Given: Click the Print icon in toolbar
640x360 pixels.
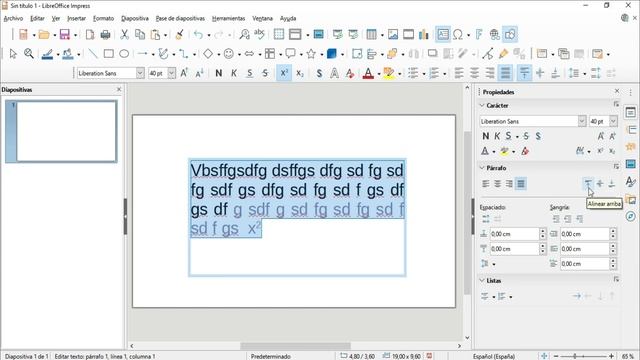Looking at the screenshot, I should (105, 35).
